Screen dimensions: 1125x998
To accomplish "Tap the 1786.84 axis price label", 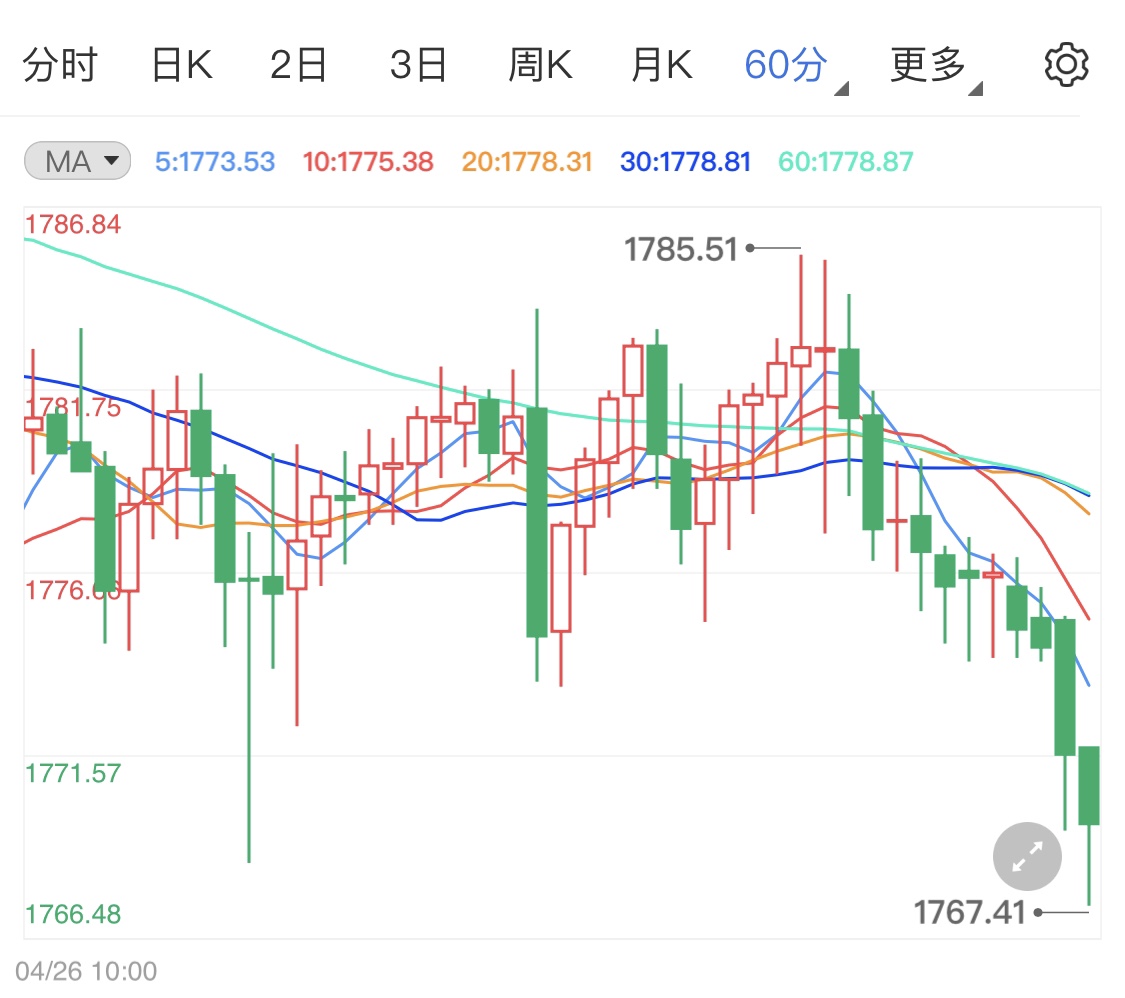I will (x=73, y=225).
